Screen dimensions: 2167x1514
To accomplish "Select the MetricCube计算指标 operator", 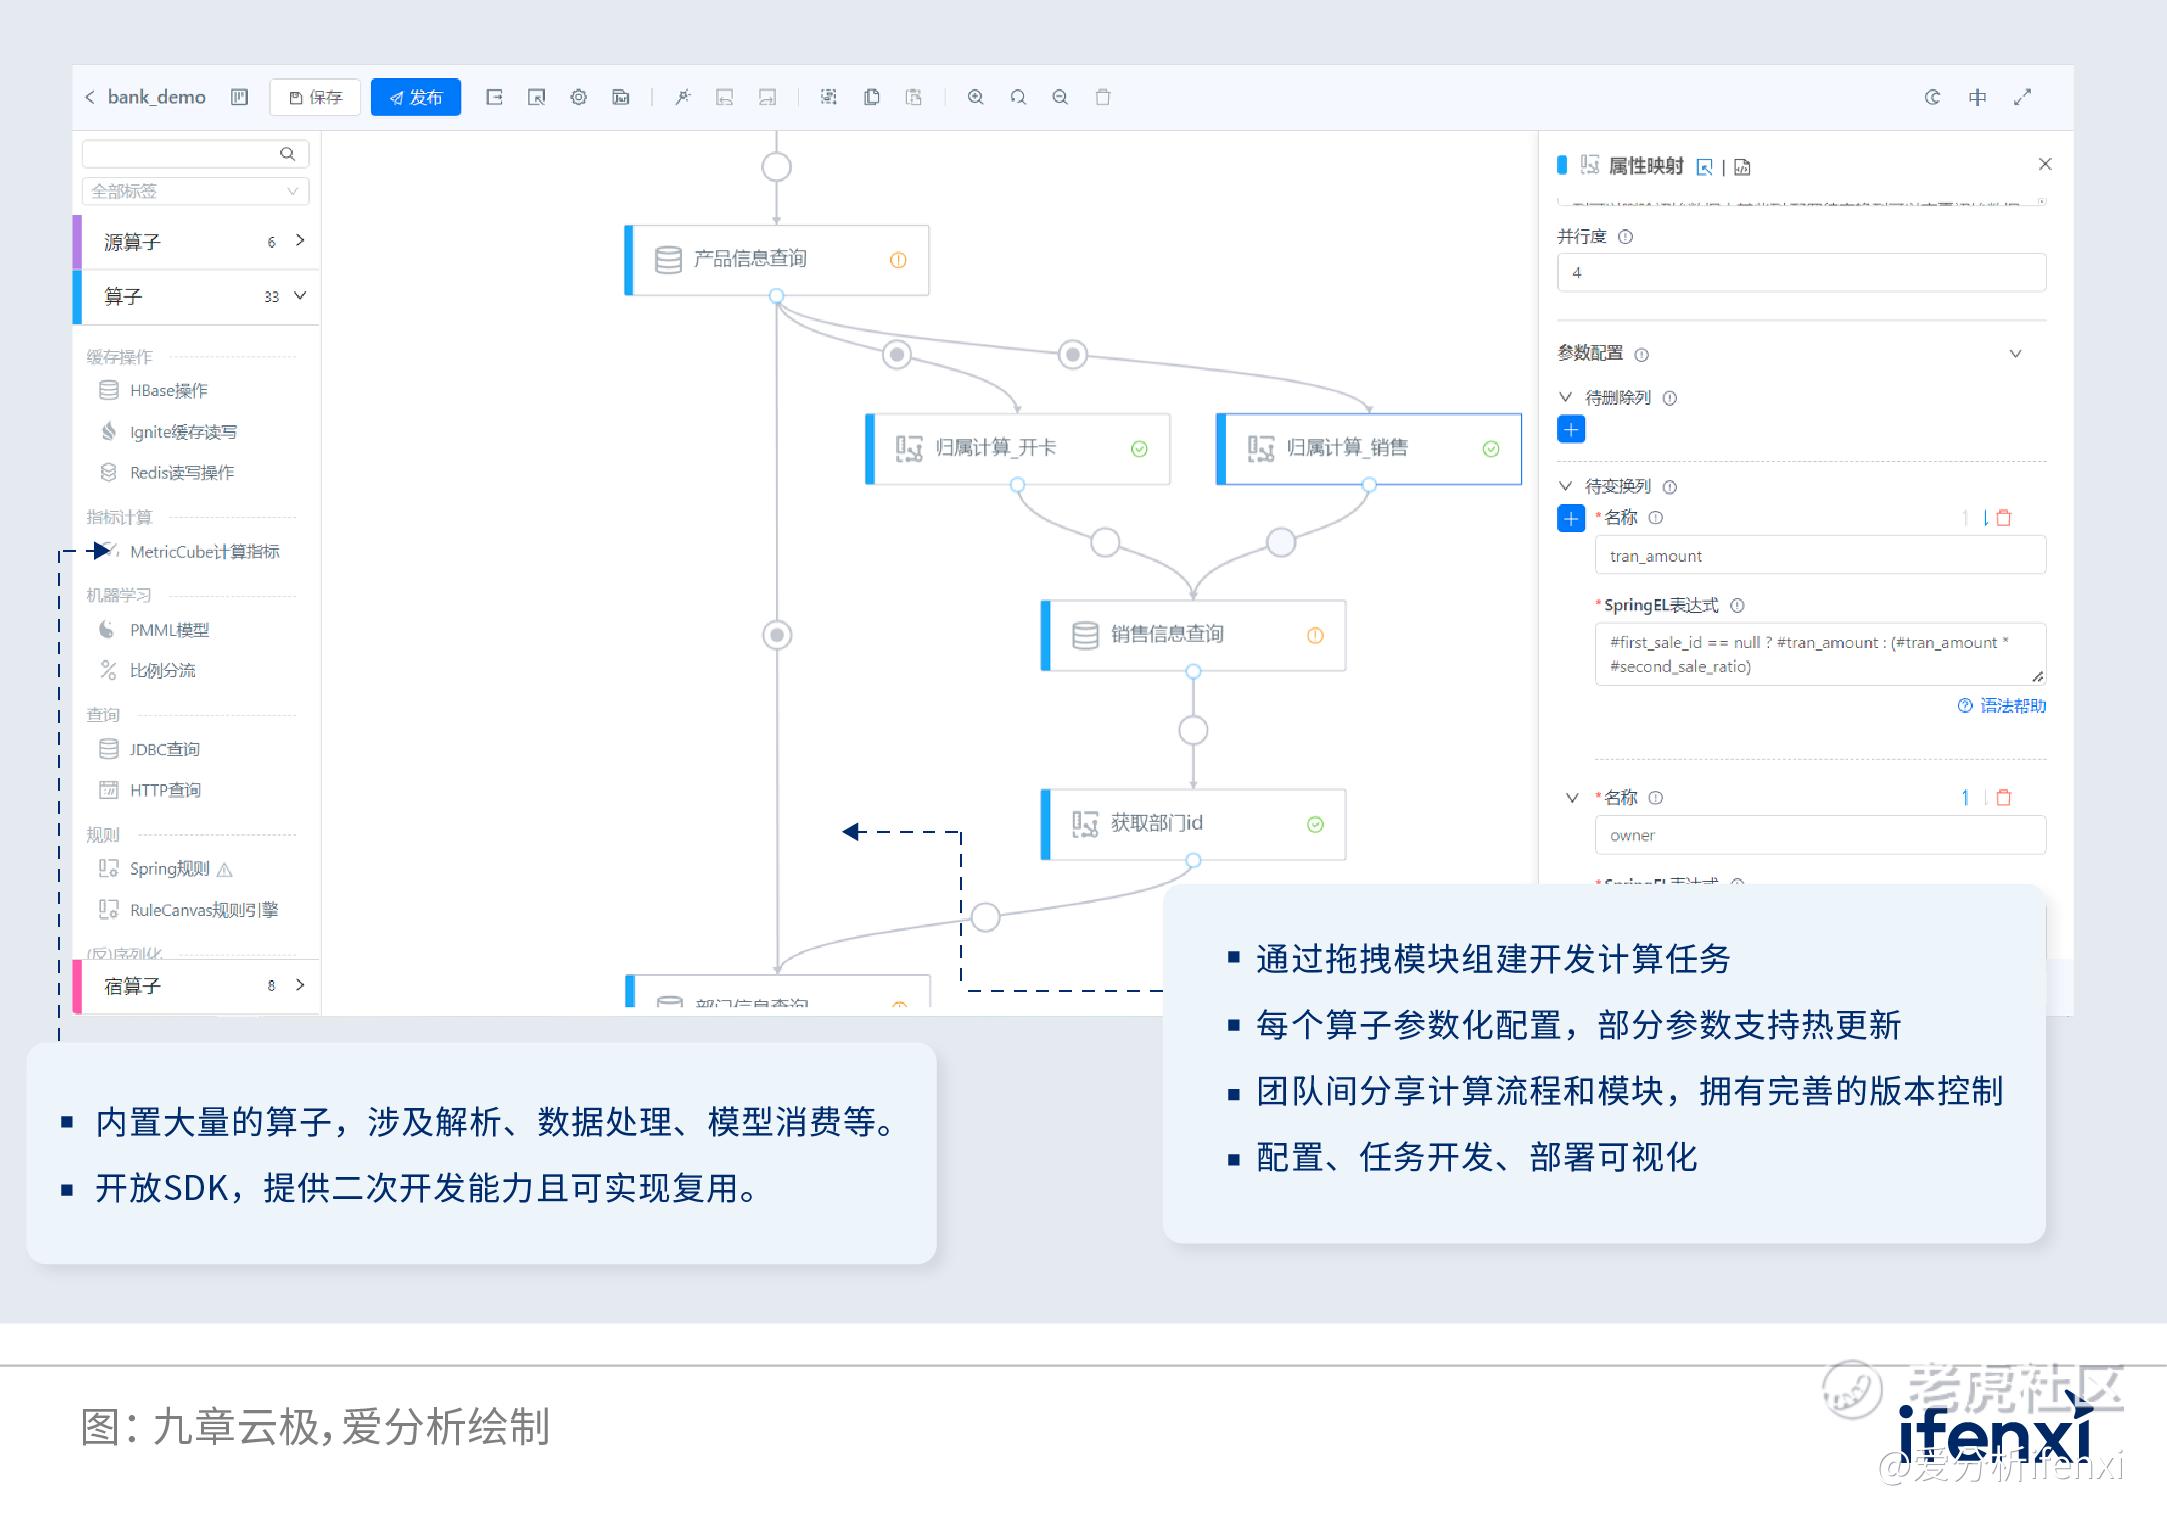I will [204, 551].
